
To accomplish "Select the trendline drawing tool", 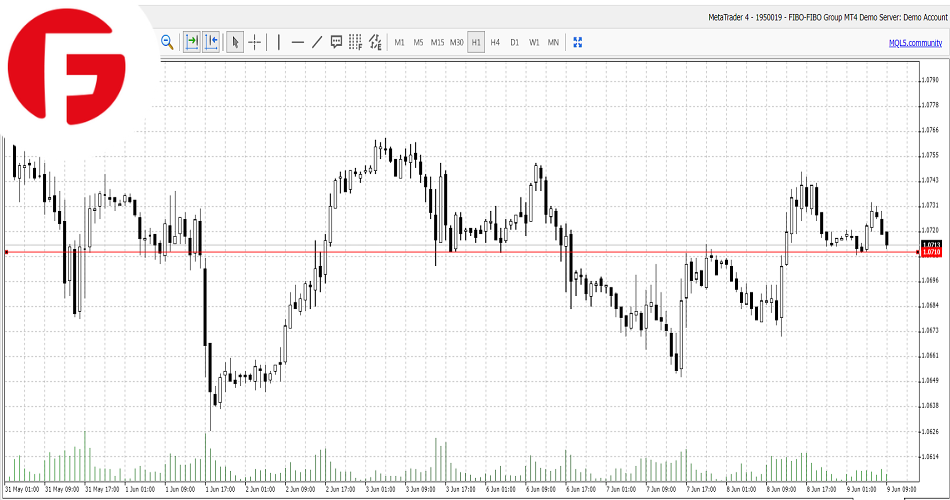I will tap(317, 42).
